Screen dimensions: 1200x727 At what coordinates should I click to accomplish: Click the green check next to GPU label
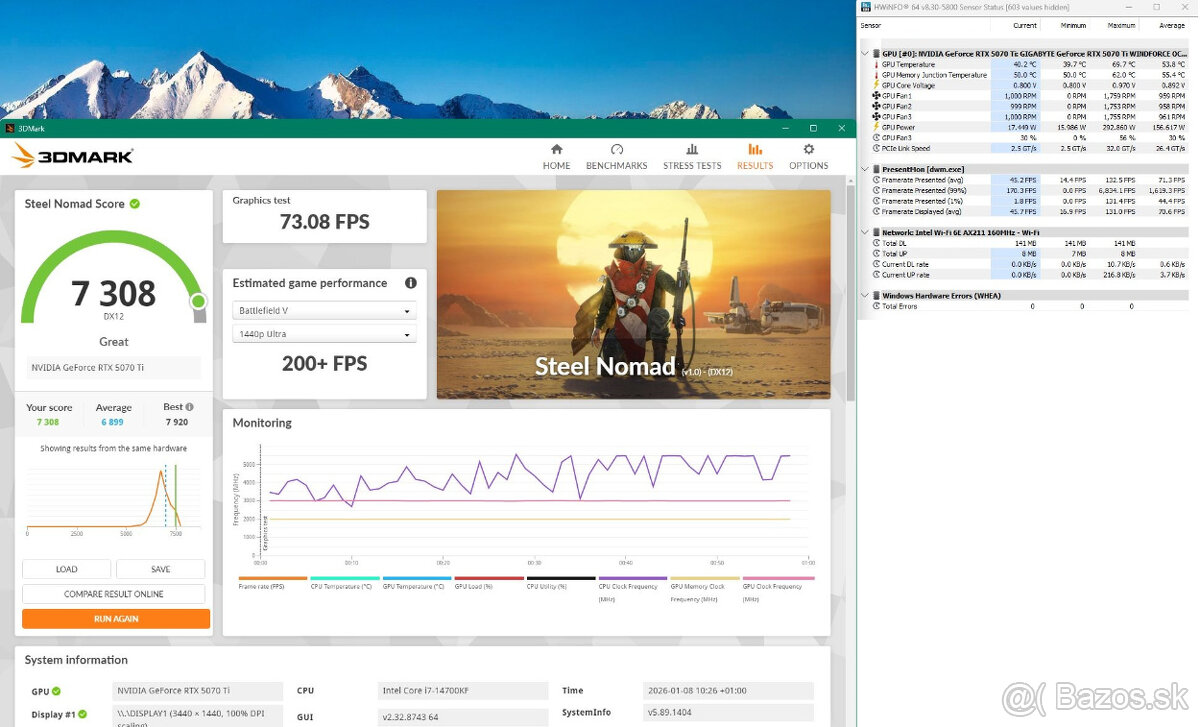point(56,691)
